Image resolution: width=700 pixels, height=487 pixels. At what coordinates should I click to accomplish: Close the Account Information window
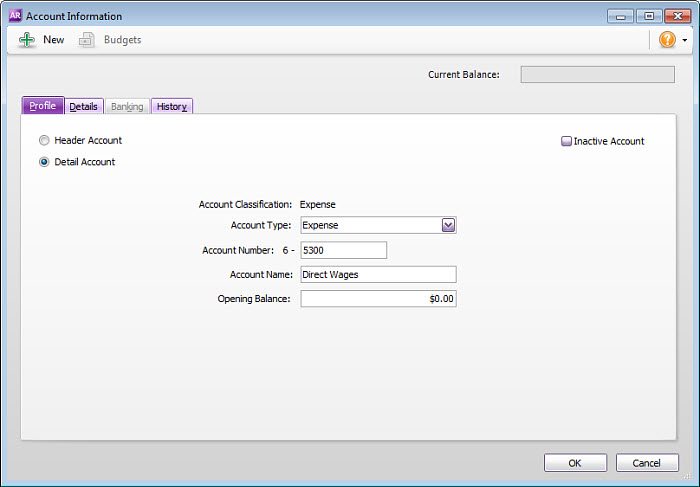click(678, 16)
